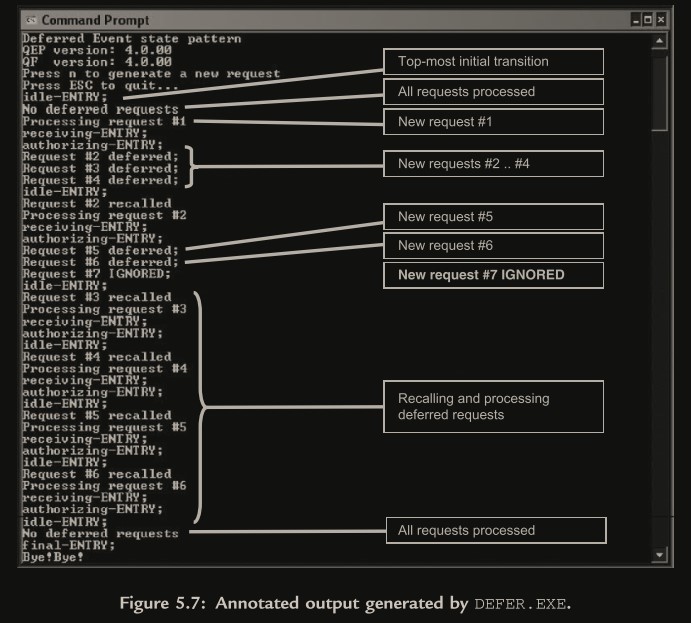Click the 'New request #6' annotation box
Viewport: 691px width, 623px height.
coord(493,245)
